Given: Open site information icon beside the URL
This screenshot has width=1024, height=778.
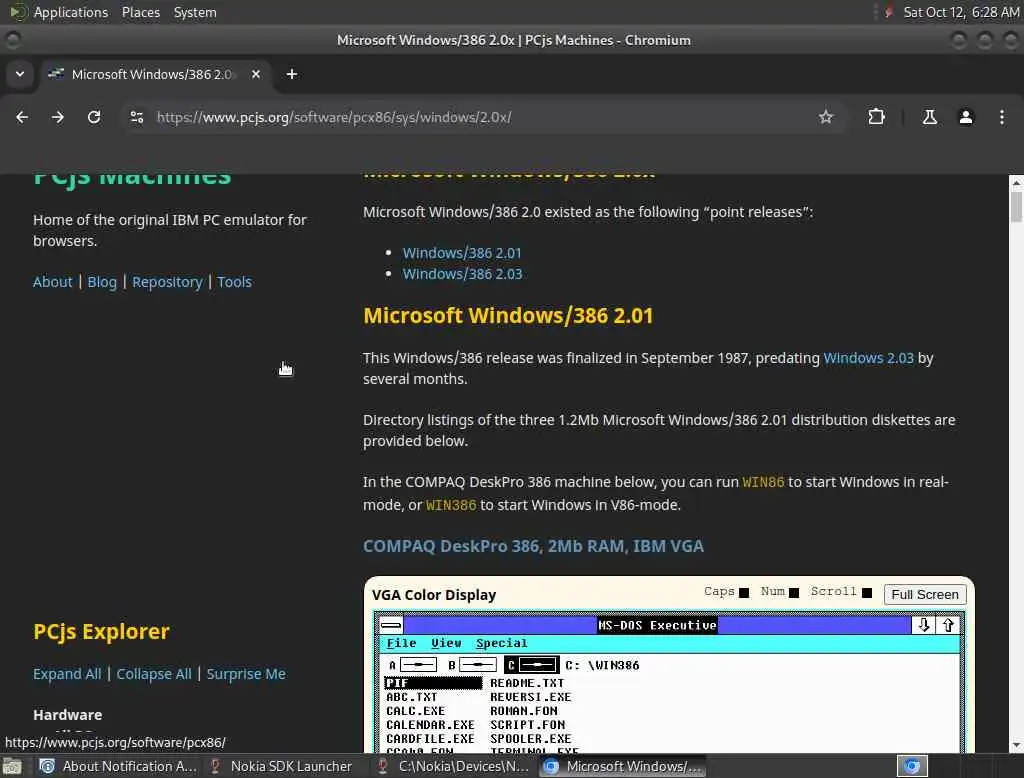Looking at the screenshot, I should point(137,117).
